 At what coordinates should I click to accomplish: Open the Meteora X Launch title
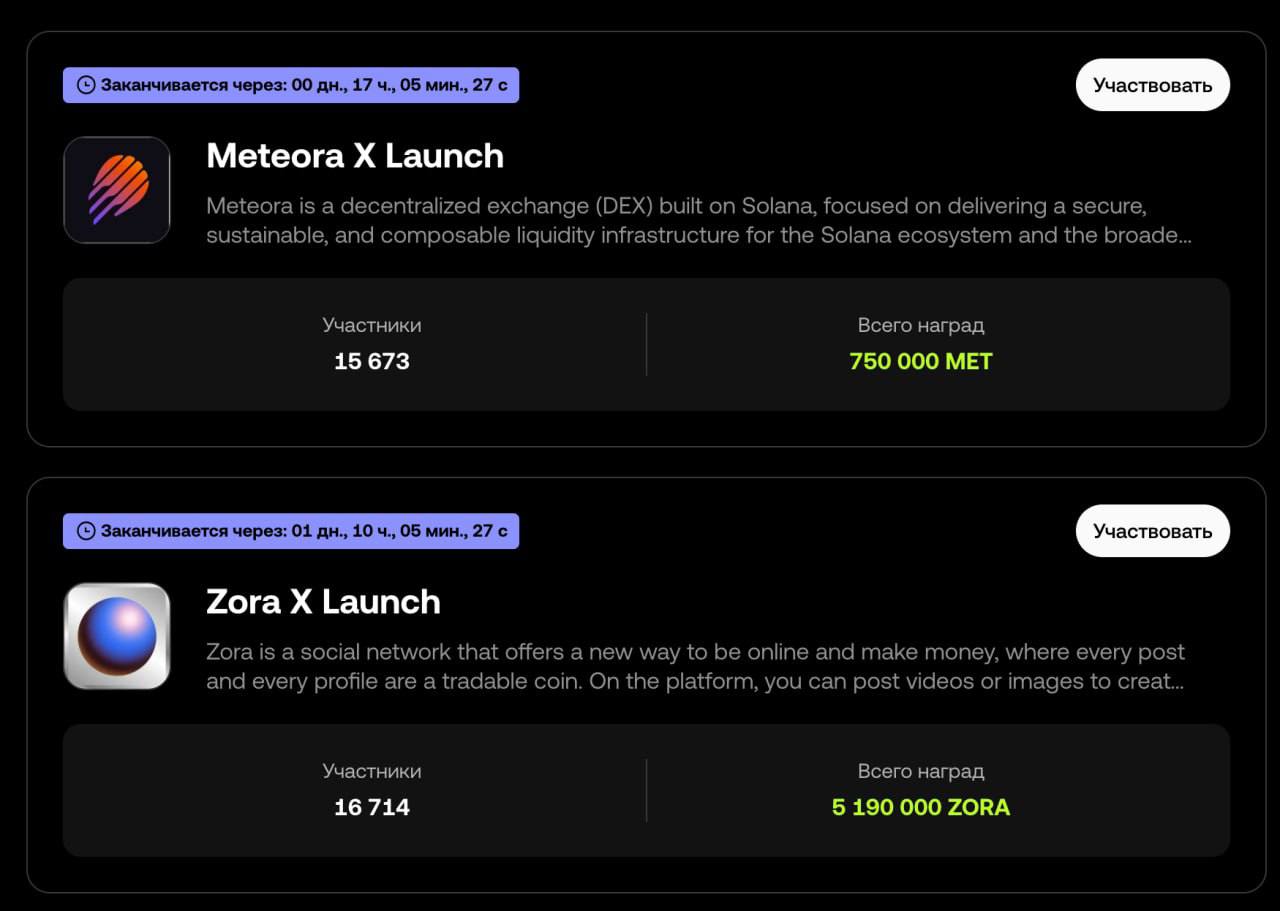354,156
